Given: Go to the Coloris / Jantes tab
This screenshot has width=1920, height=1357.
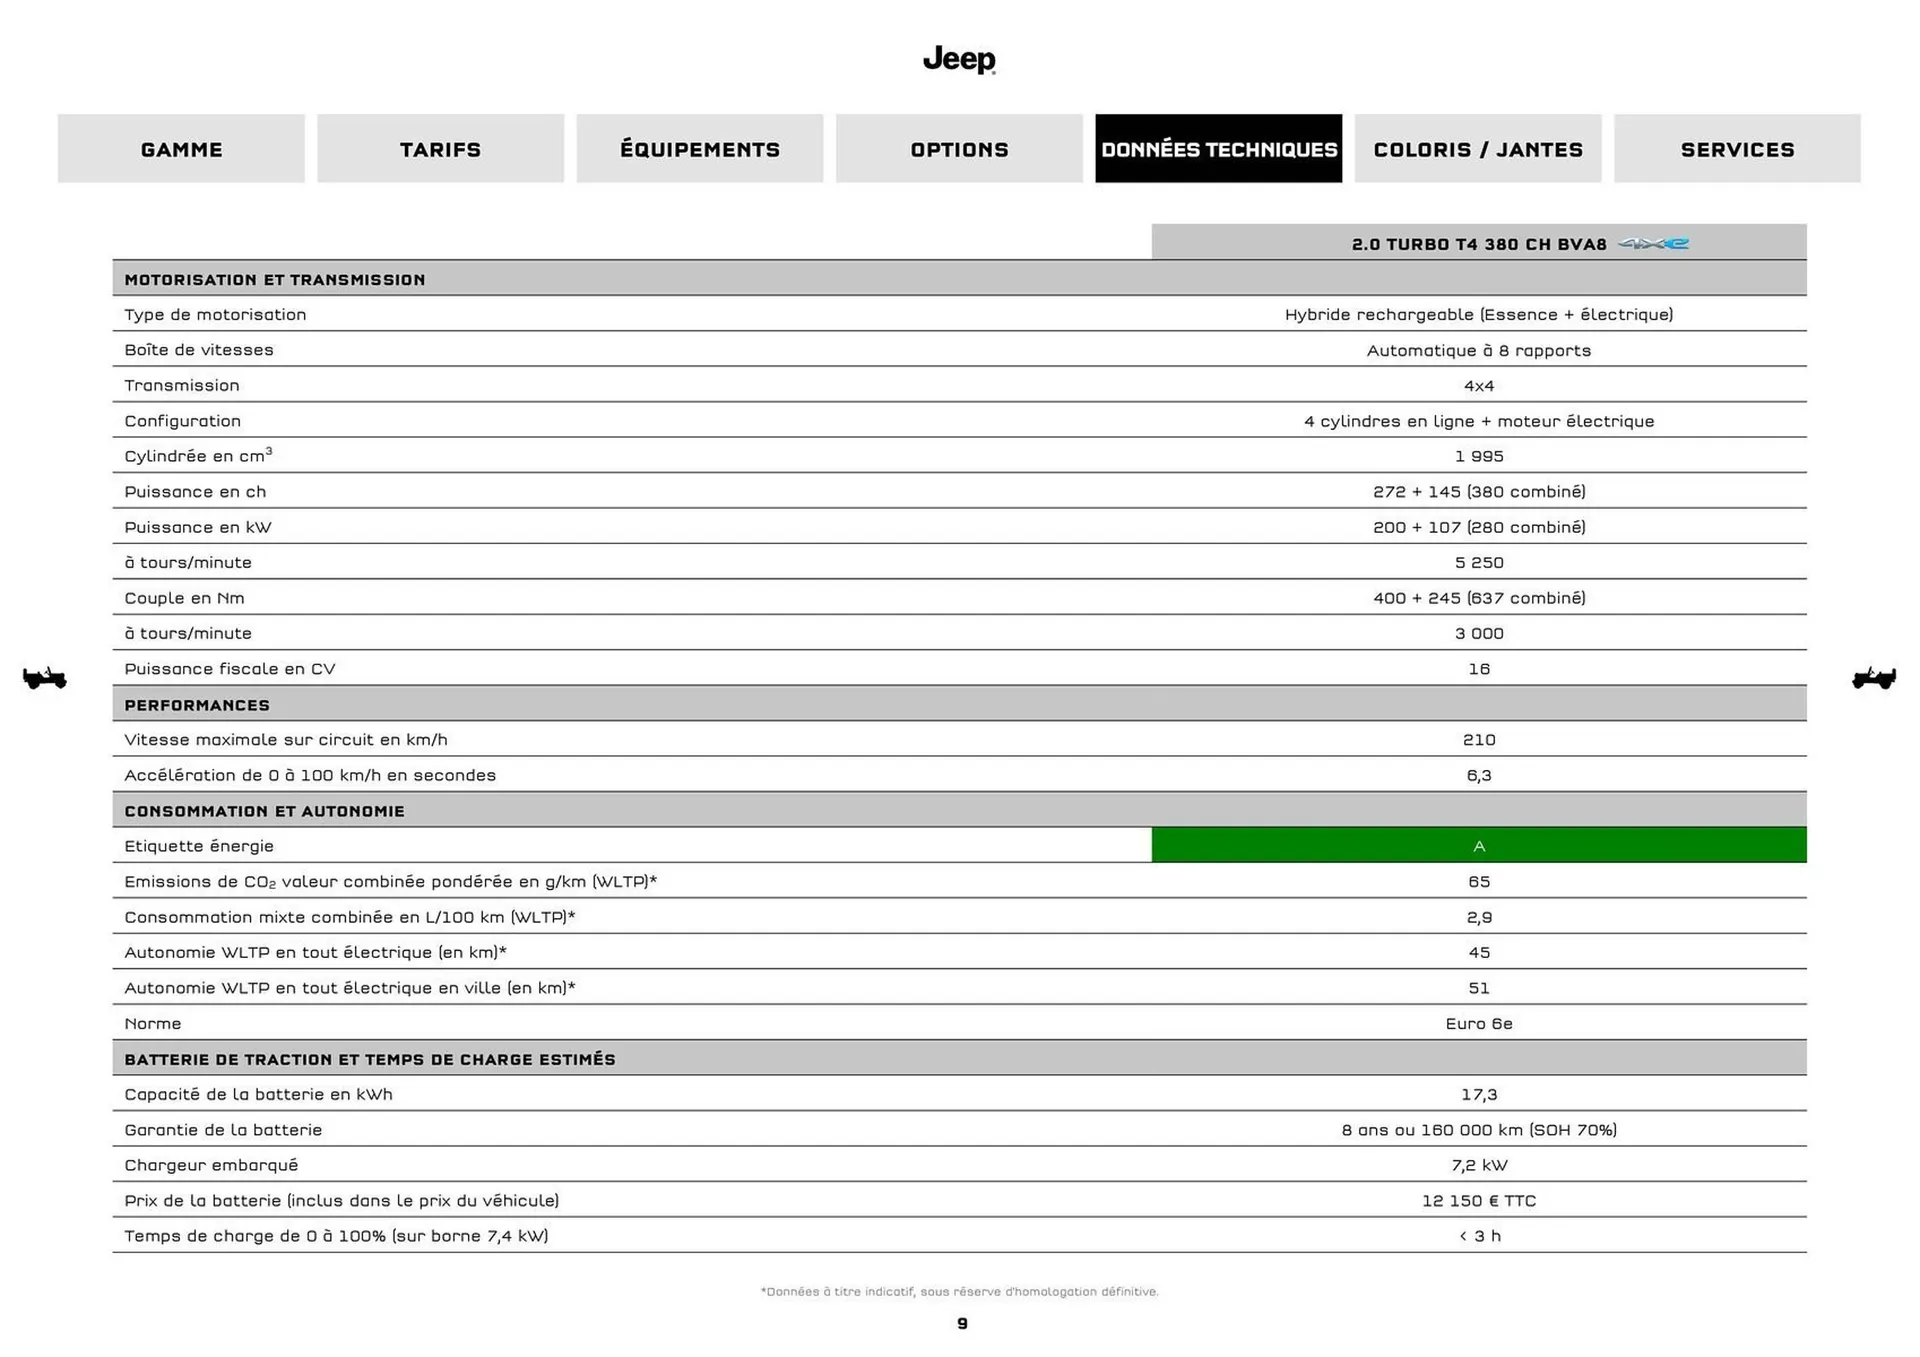Looking at the screenshot, I should coord(1477,149).
